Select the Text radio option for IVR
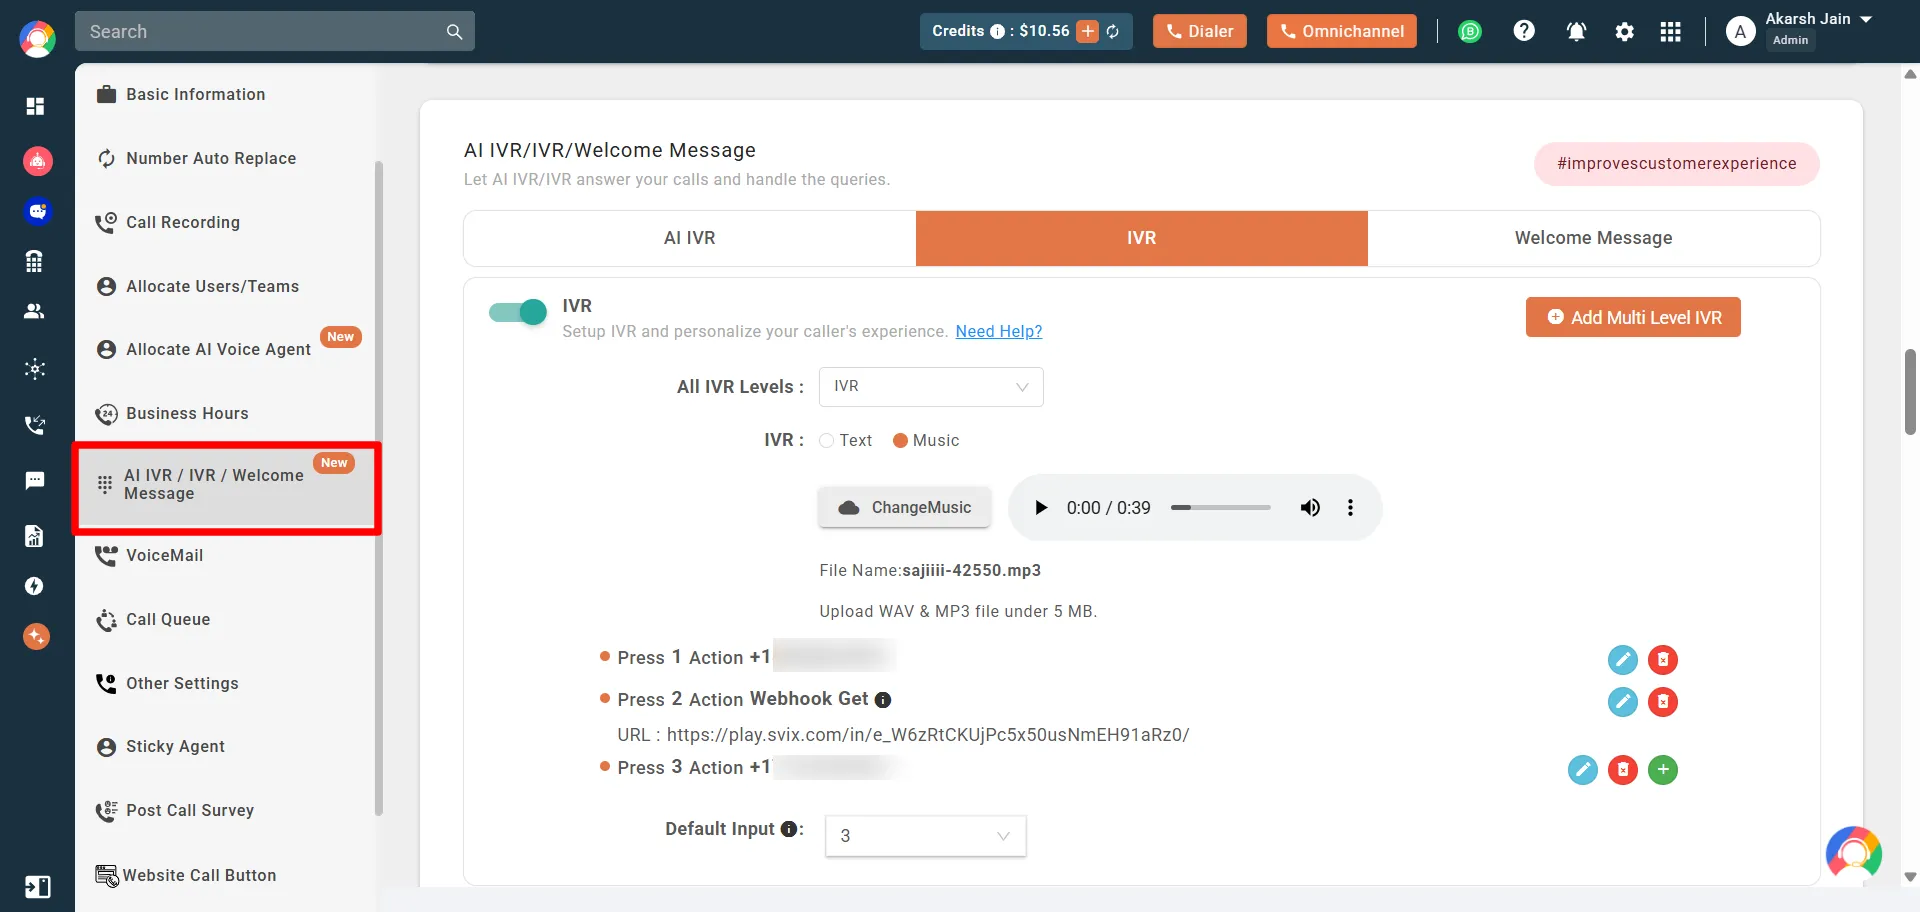 pyautogui.click(x=827, y=441)
